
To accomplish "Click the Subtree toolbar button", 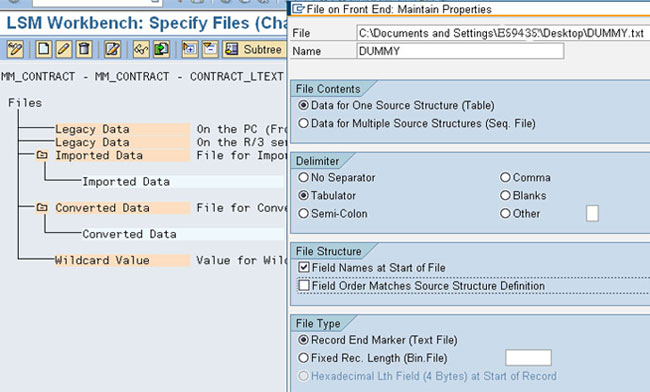I will pos(254,49).
